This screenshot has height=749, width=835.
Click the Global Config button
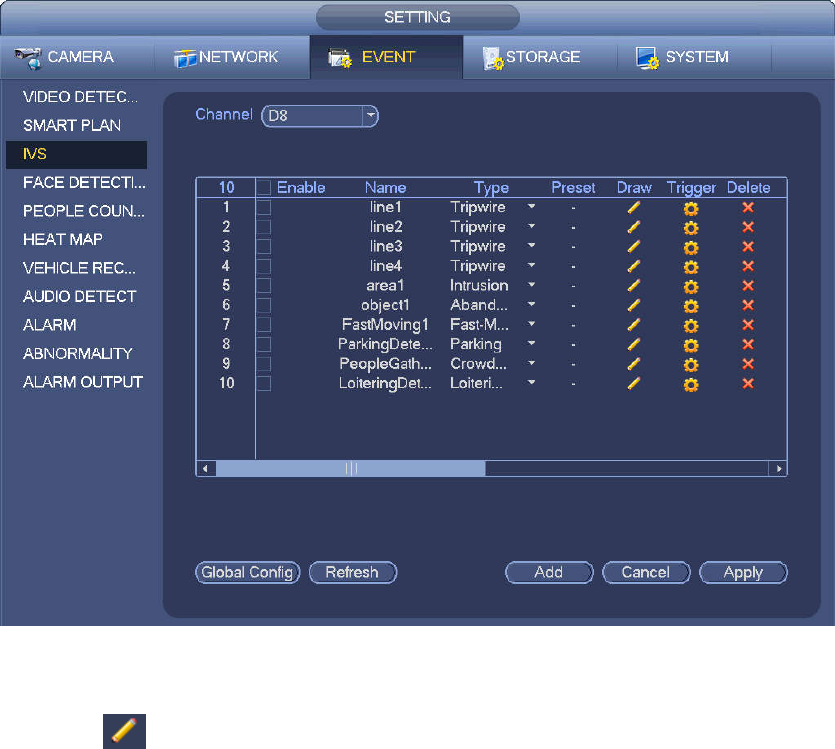click(x=248, y=572)
